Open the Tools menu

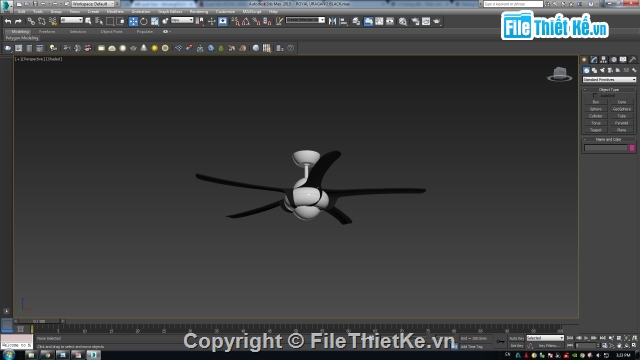tap(38, 11)
